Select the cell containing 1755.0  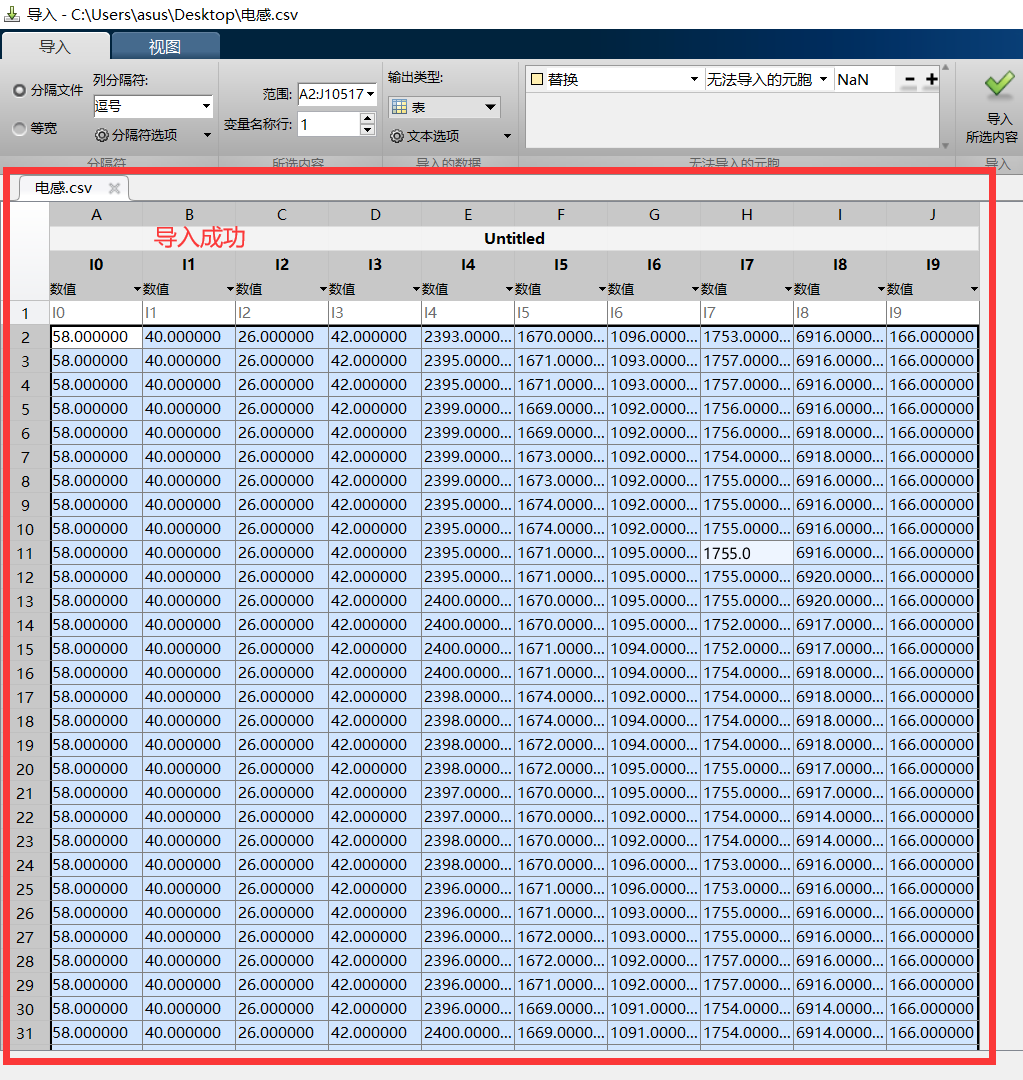746,553
